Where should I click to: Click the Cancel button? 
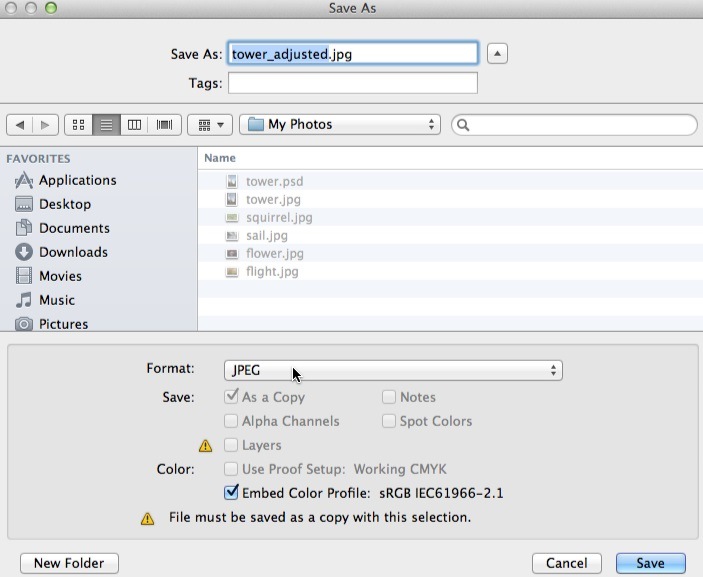567,563
